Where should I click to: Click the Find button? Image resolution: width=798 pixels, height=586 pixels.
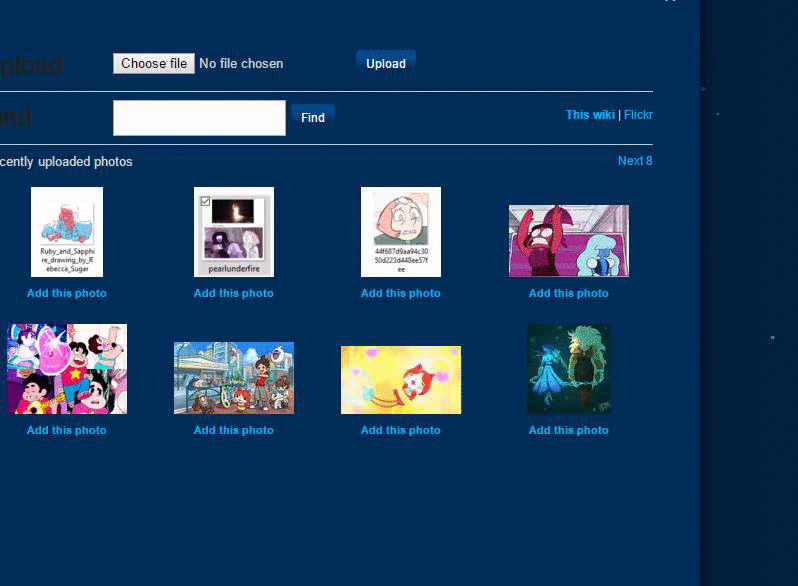coord(312,118)
